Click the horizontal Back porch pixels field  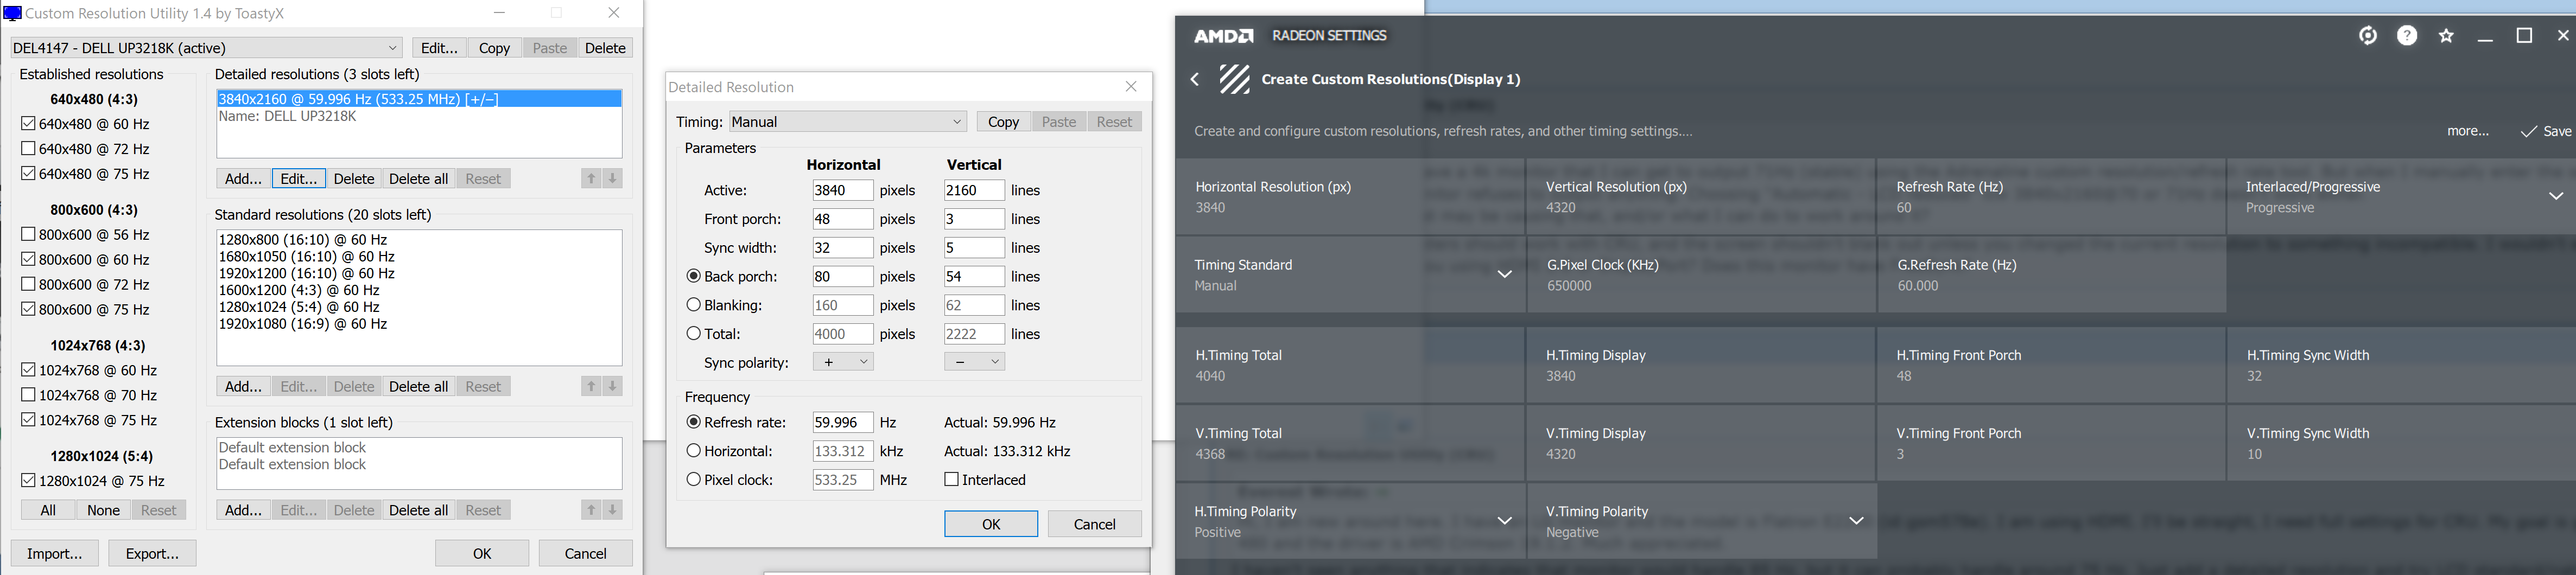843,276
